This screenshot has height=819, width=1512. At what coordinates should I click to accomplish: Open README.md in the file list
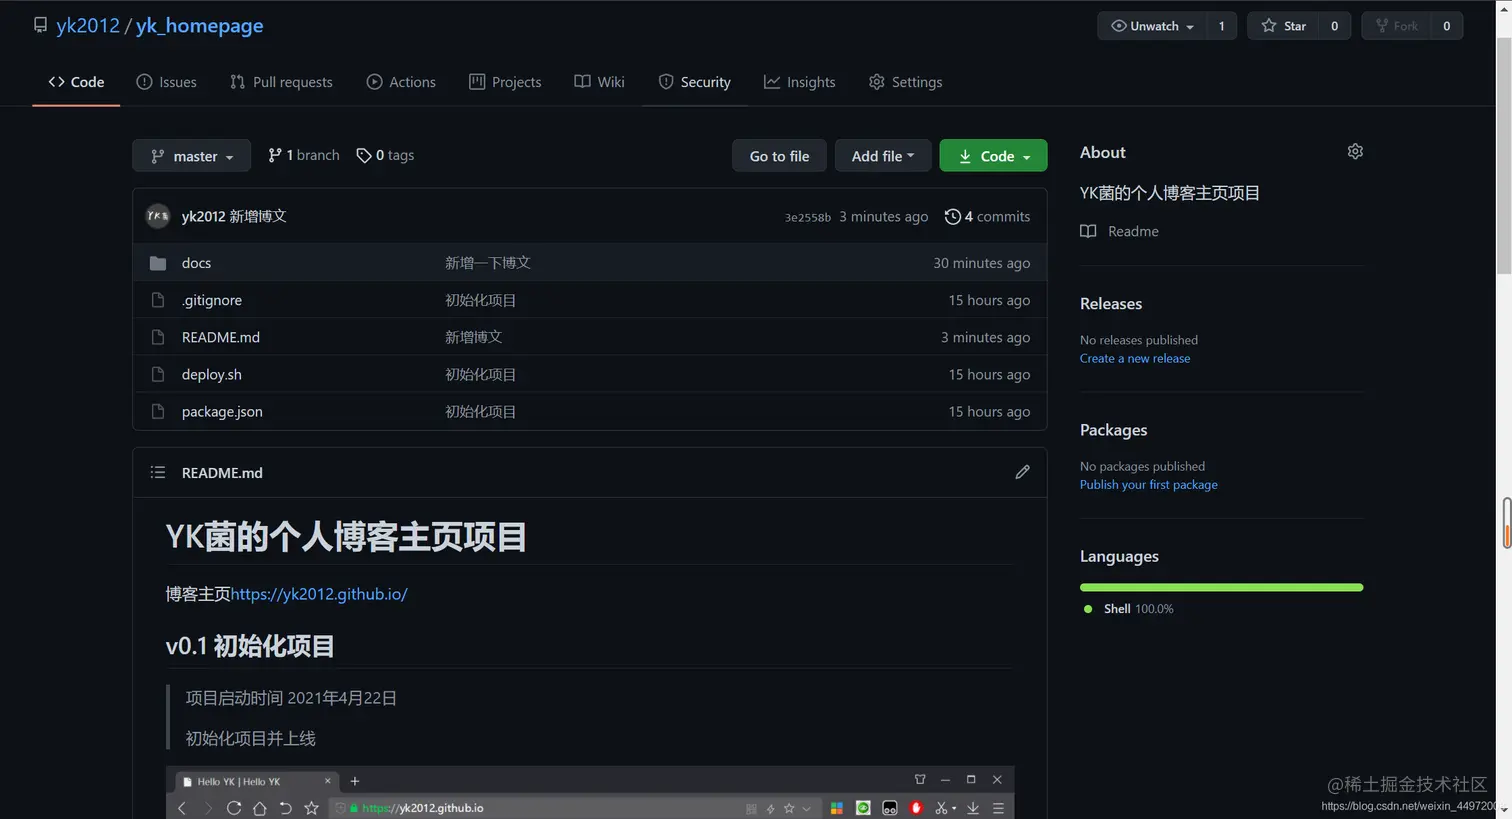pos(221,337)
